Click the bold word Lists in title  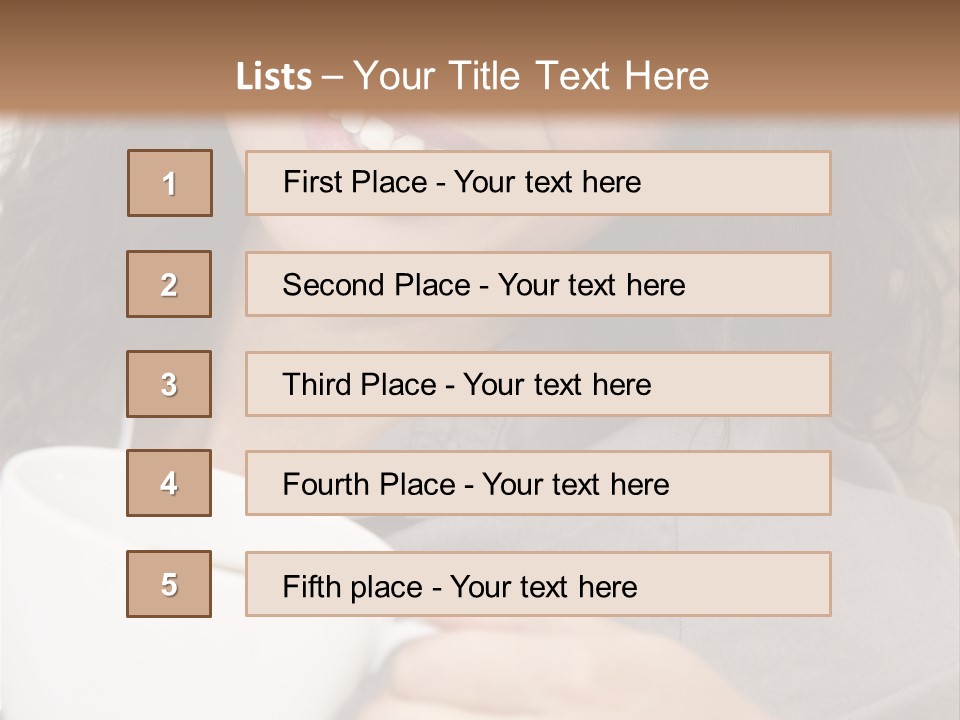tap(274, 77)
